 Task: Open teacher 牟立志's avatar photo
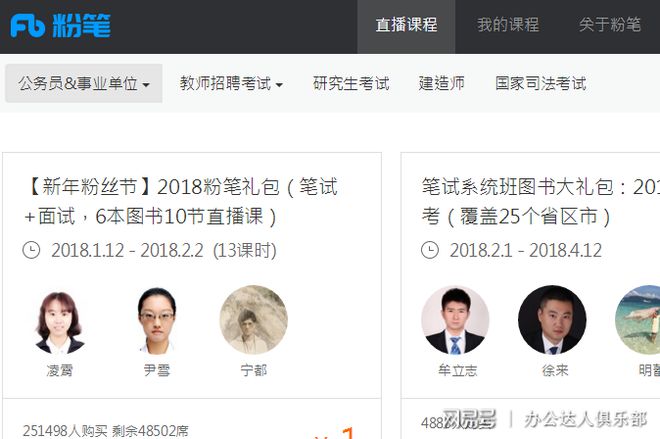455,320
